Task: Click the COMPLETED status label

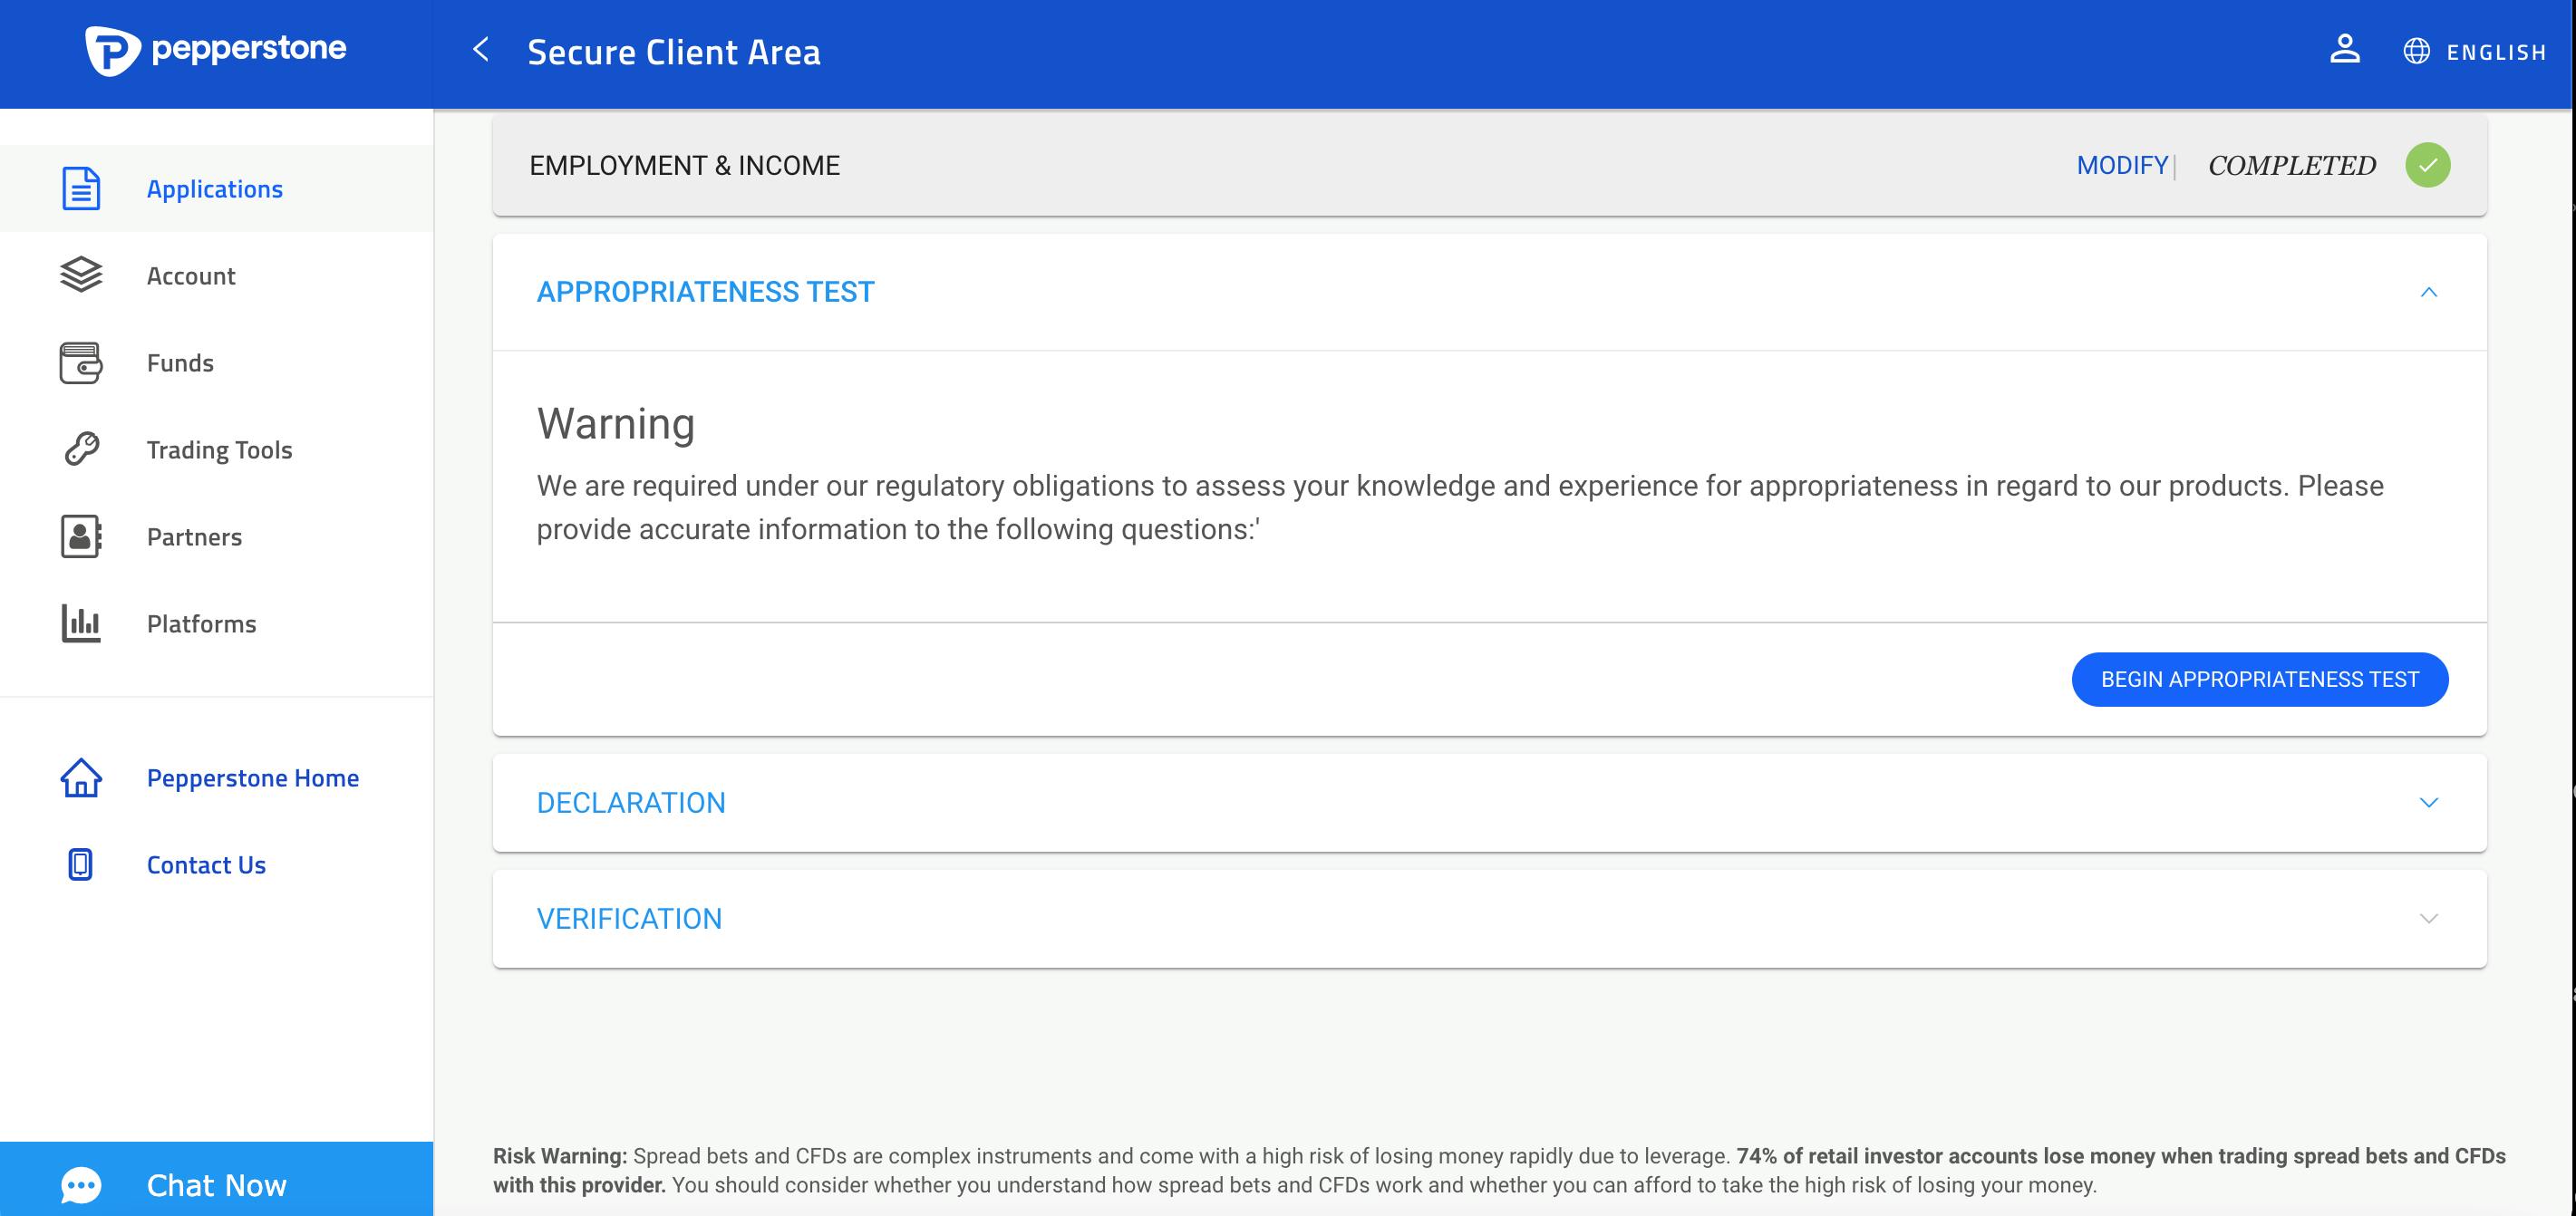Action: pyautogui.click(x=2291, y=165)
